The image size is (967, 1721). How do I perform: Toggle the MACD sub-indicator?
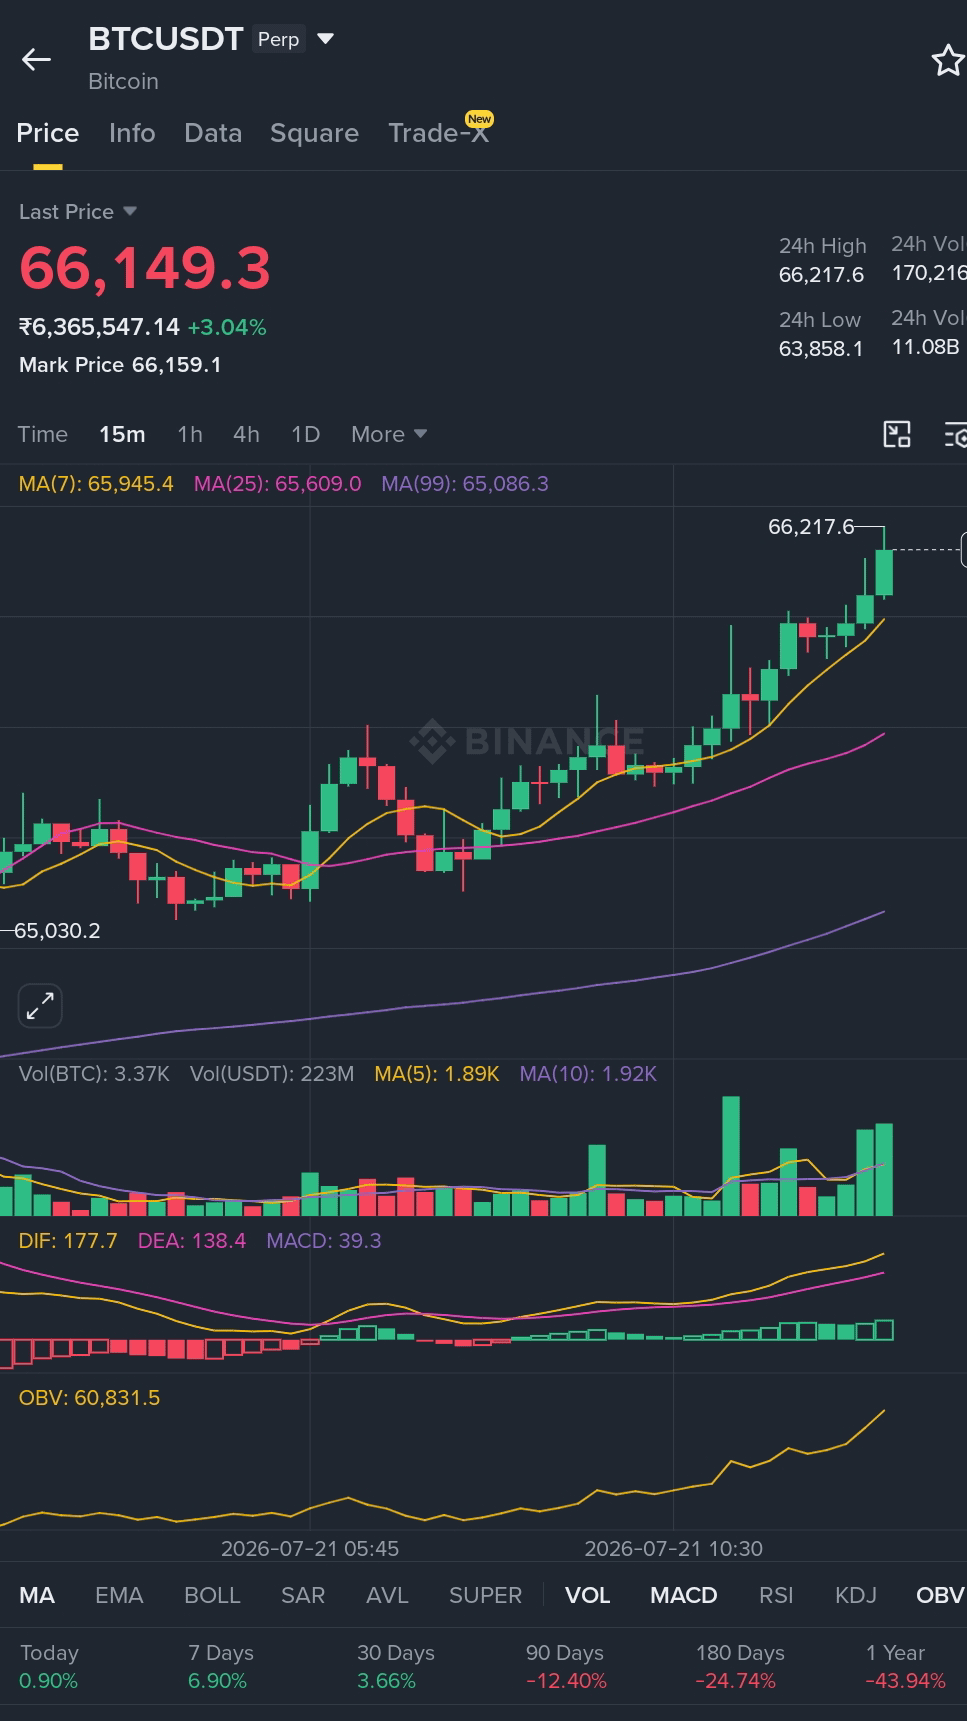[x=683, y=1595]
